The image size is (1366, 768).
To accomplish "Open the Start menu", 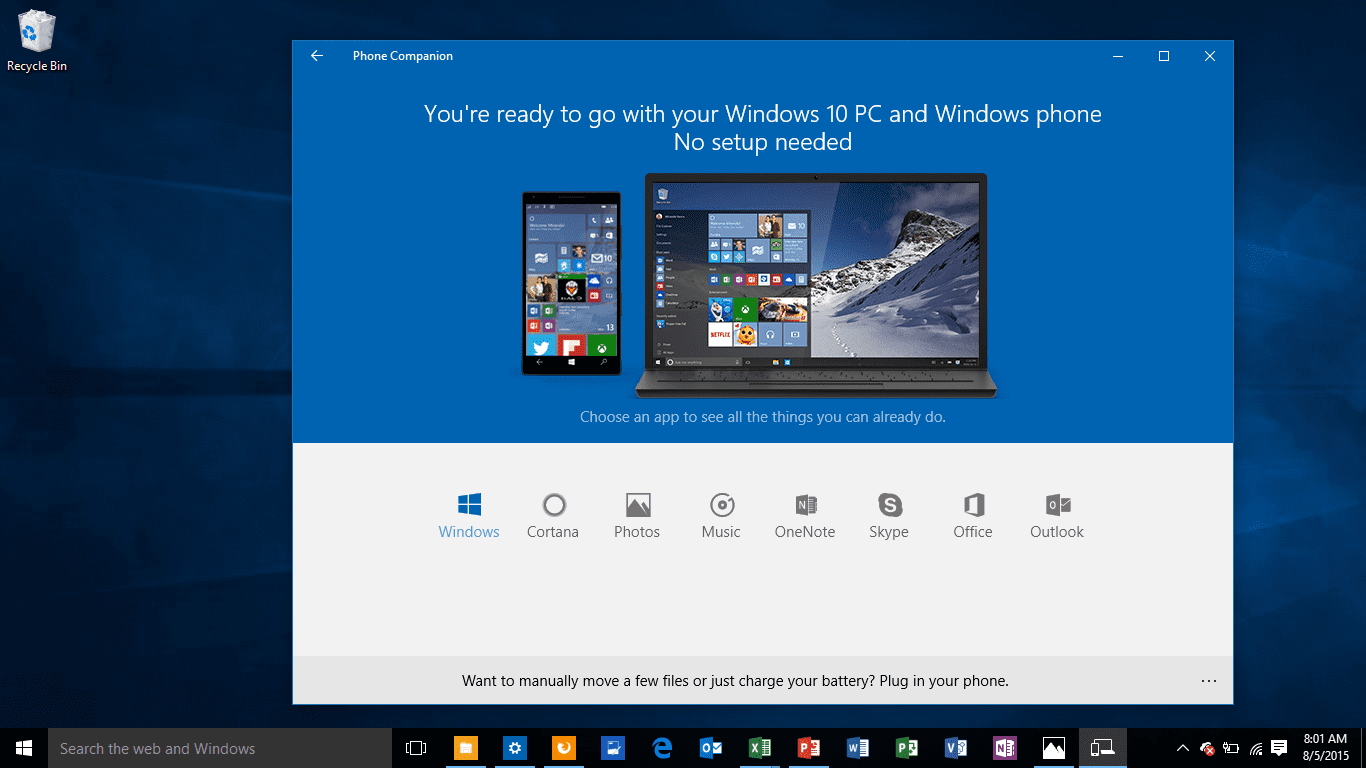I will click(24, 748).
